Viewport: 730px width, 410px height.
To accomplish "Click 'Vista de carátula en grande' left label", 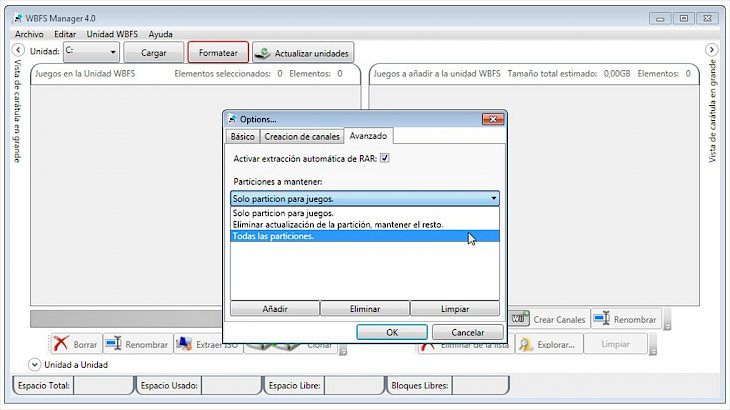I will 17,111.
